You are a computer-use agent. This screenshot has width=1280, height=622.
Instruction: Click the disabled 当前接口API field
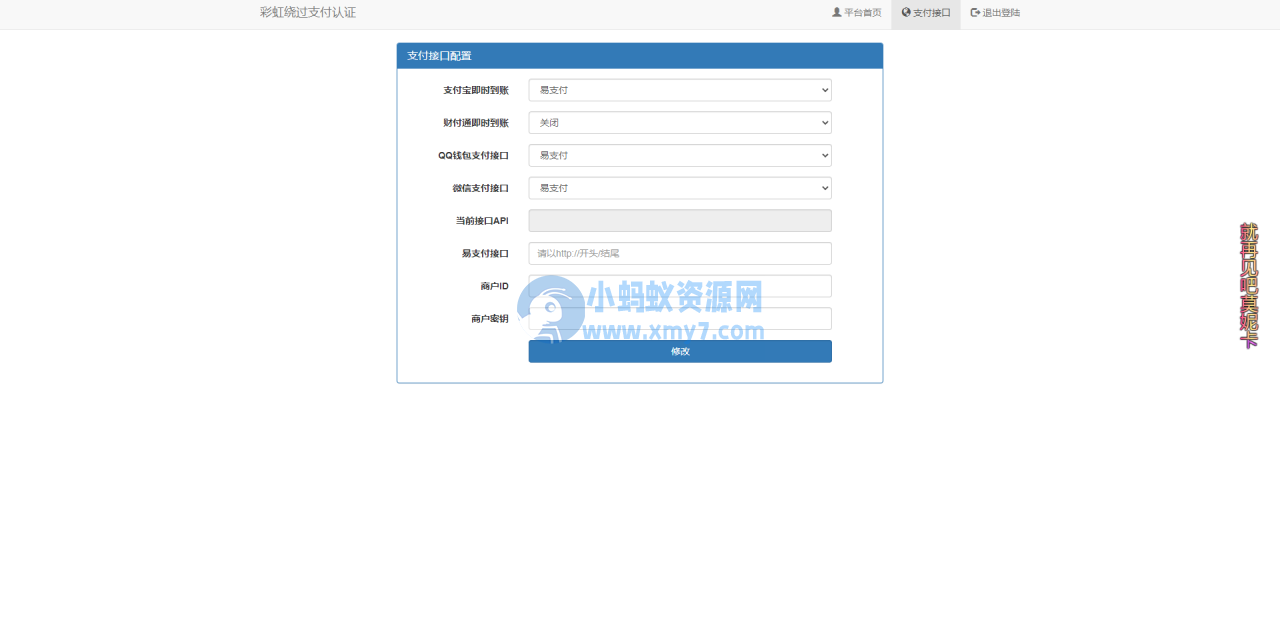[680, 220]
